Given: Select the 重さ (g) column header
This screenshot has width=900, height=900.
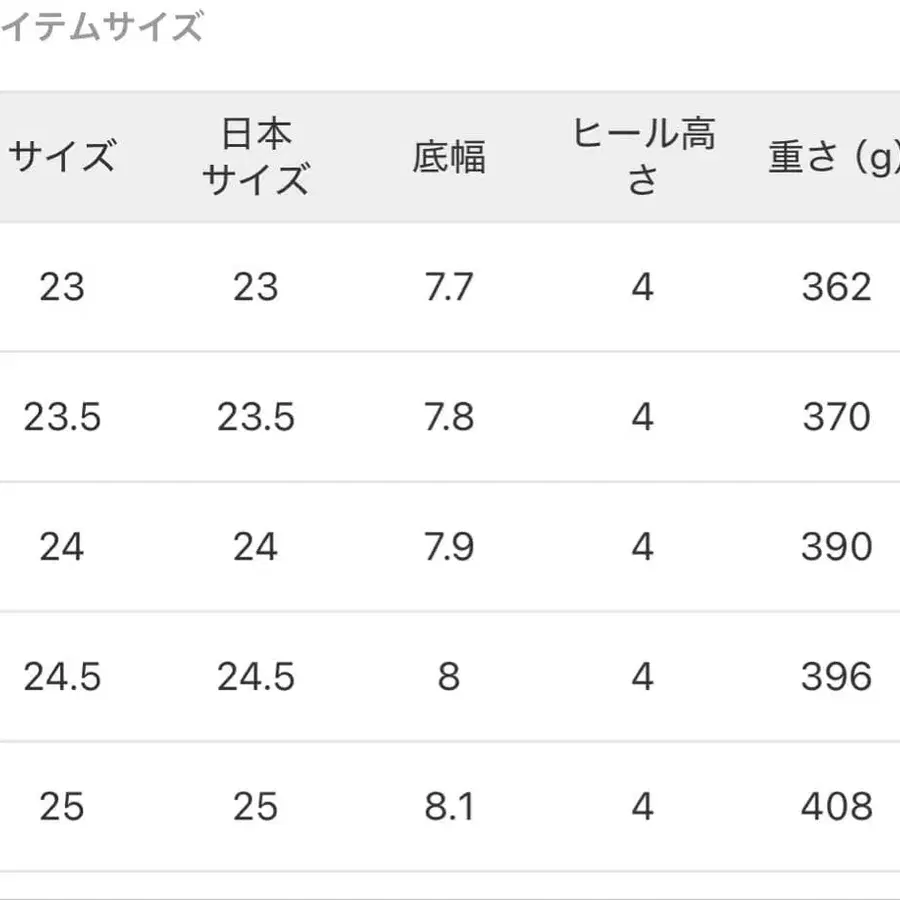Looking at the screenshot, I should click(x=832, y=157).
